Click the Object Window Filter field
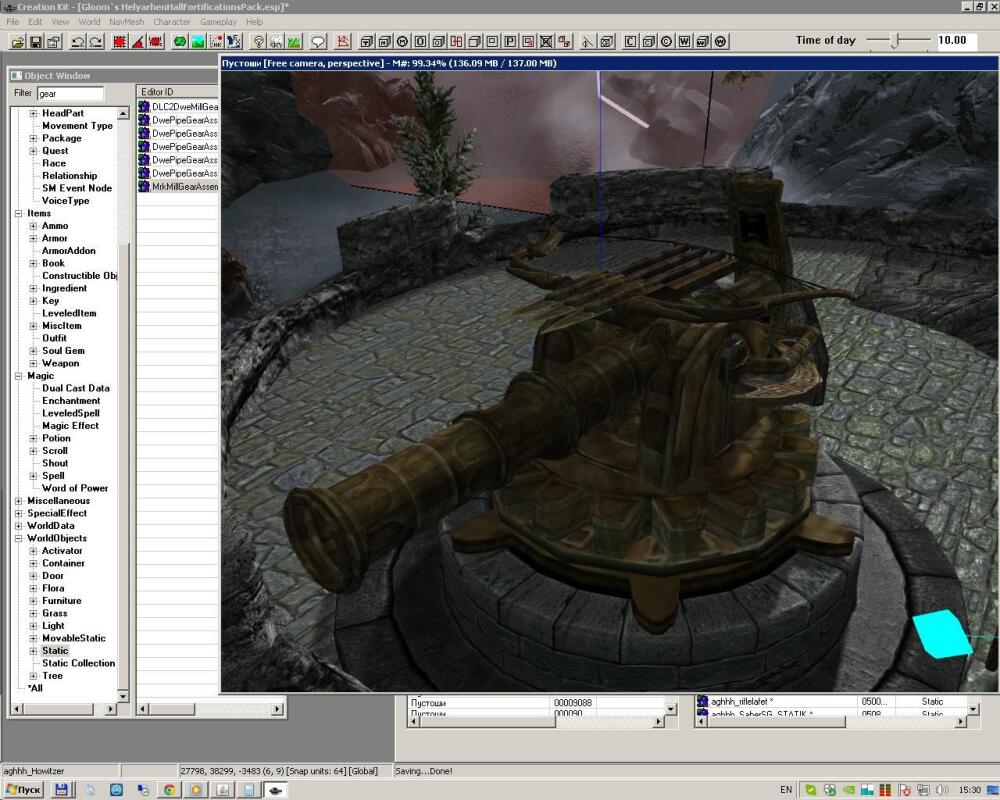Viewport: 1000px width, 800px height. 70,94
